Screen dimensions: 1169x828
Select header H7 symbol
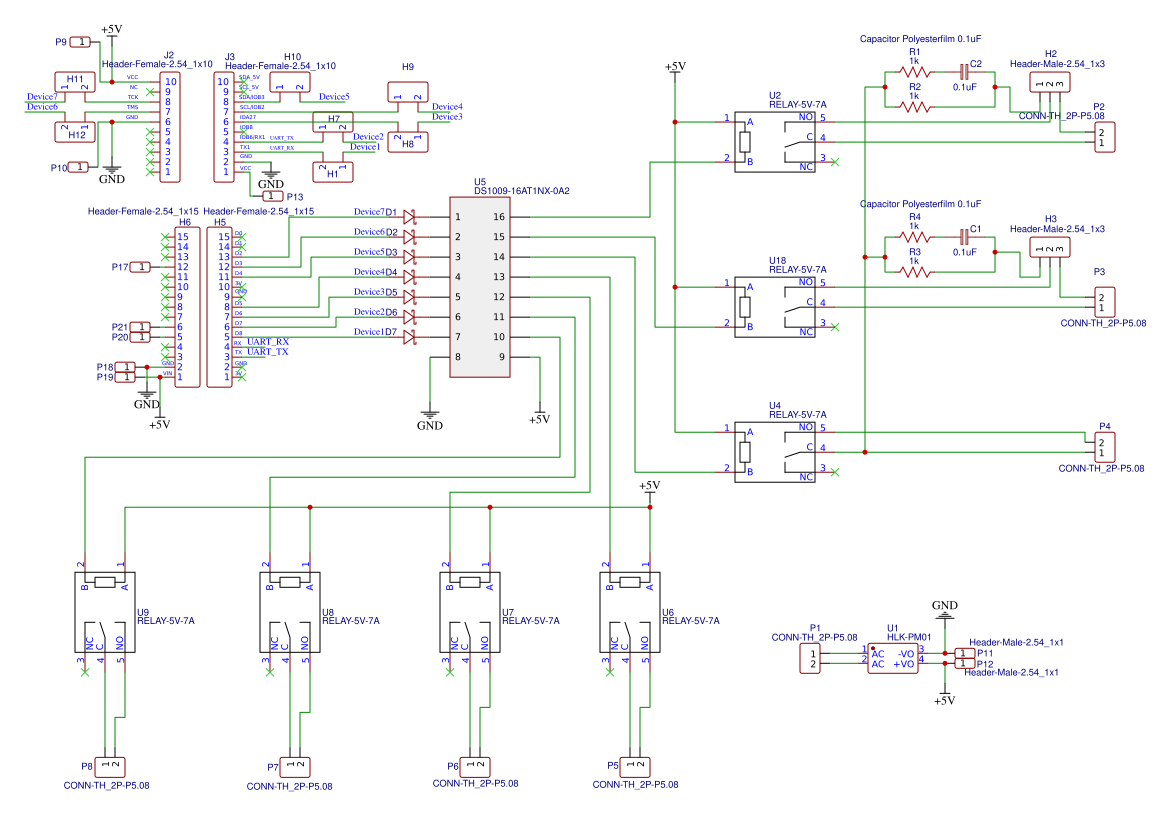coord(333,122)
